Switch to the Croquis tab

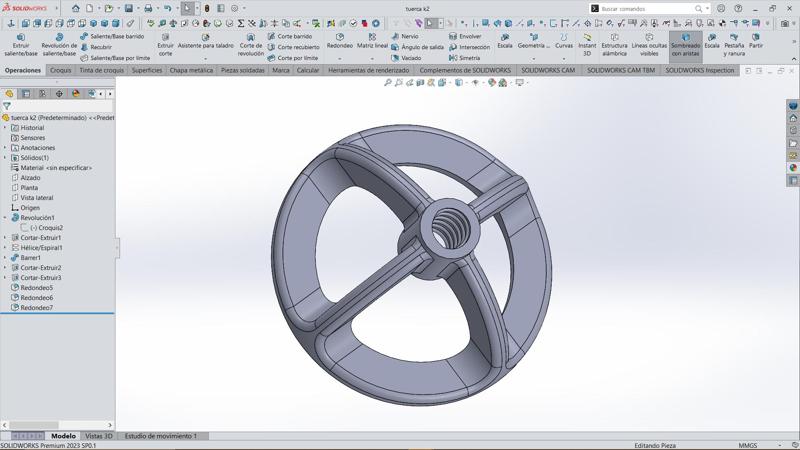click(x=60, y=71)
